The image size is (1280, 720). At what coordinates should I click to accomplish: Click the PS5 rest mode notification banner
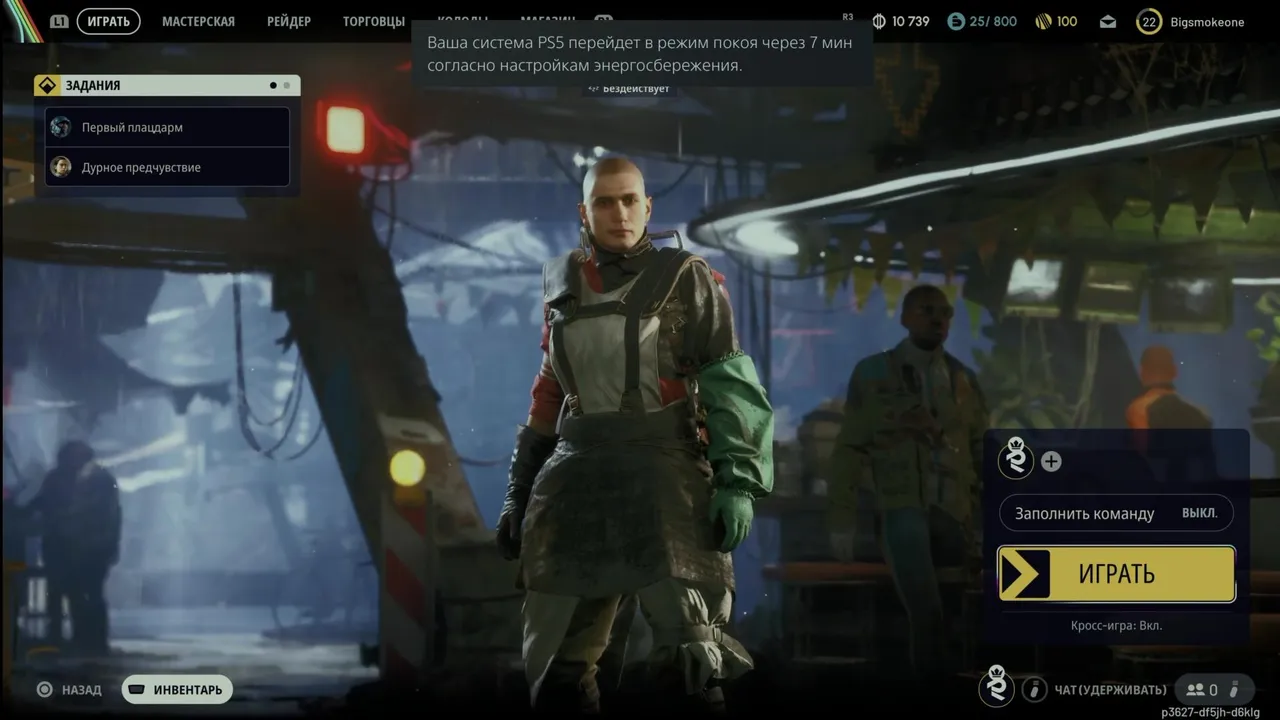(642, 54)
